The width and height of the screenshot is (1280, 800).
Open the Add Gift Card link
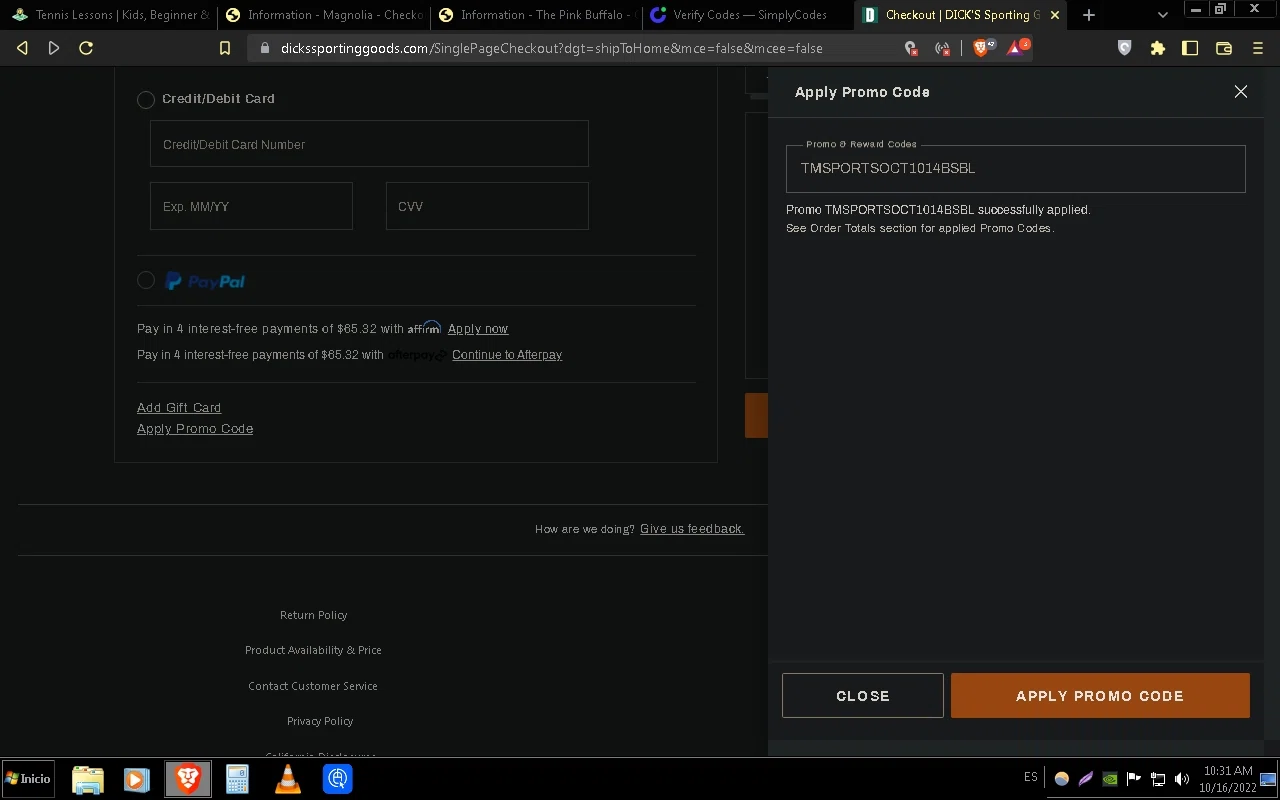click(179, 408)
